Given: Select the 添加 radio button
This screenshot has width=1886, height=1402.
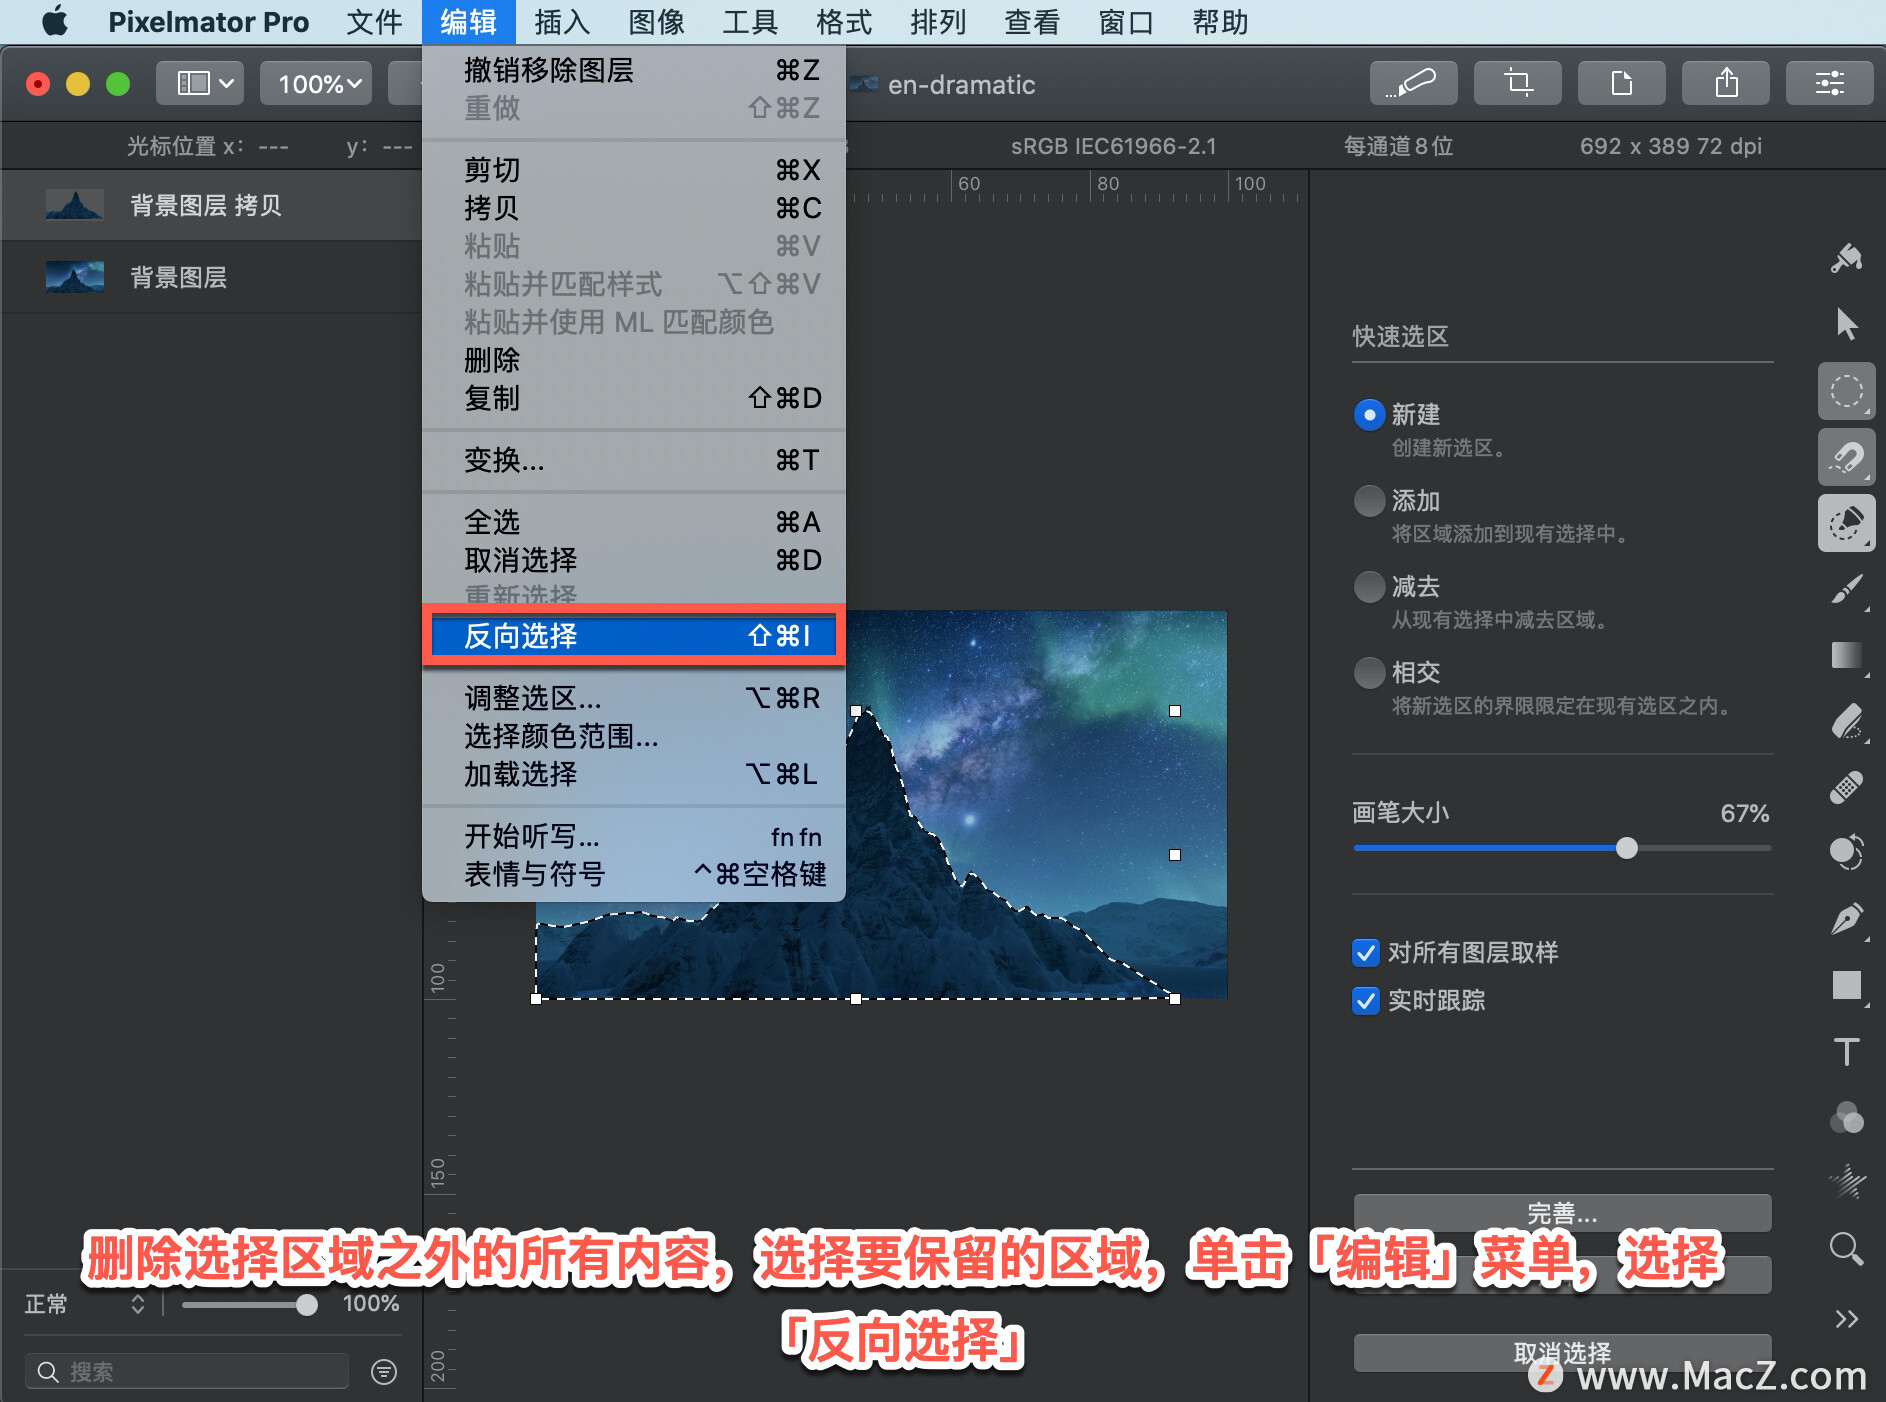Looking at the screenshot, I should click(x=1369, y=501).
